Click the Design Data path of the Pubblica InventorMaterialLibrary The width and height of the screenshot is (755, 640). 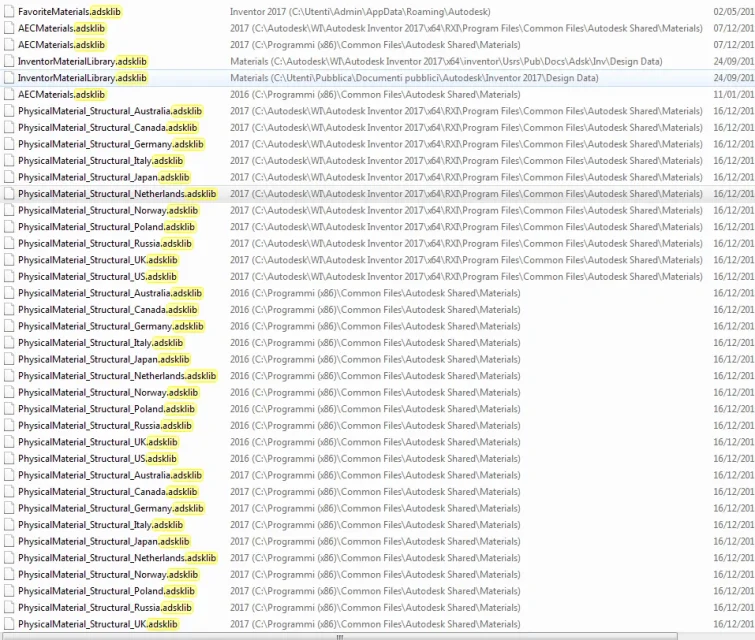tap(414, 78)
